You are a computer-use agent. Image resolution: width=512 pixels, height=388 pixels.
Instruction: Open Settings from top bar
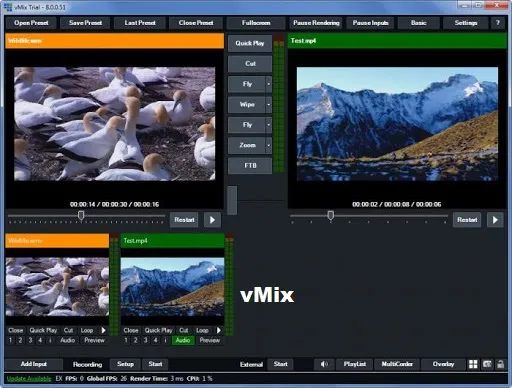point(466,23)
